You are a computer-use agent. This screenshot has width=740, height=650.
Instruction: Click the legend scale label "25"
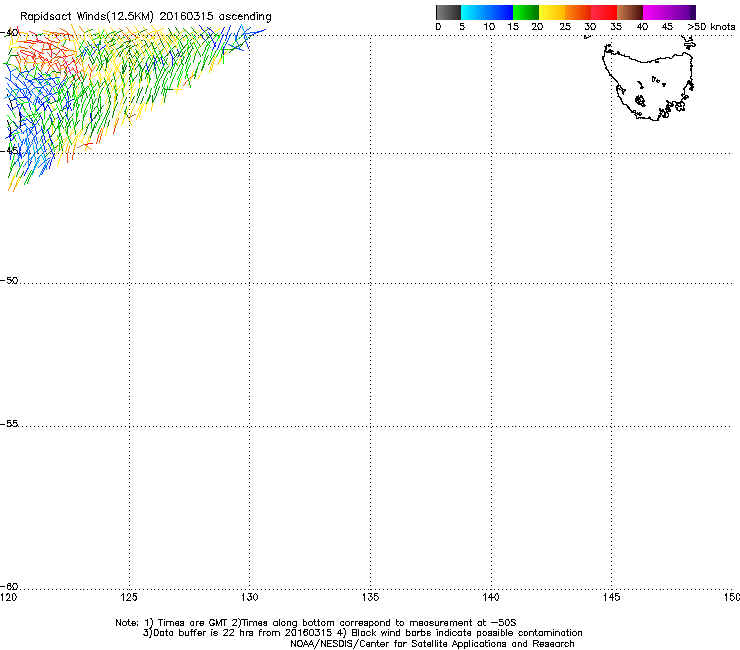[x=565, y=27]
